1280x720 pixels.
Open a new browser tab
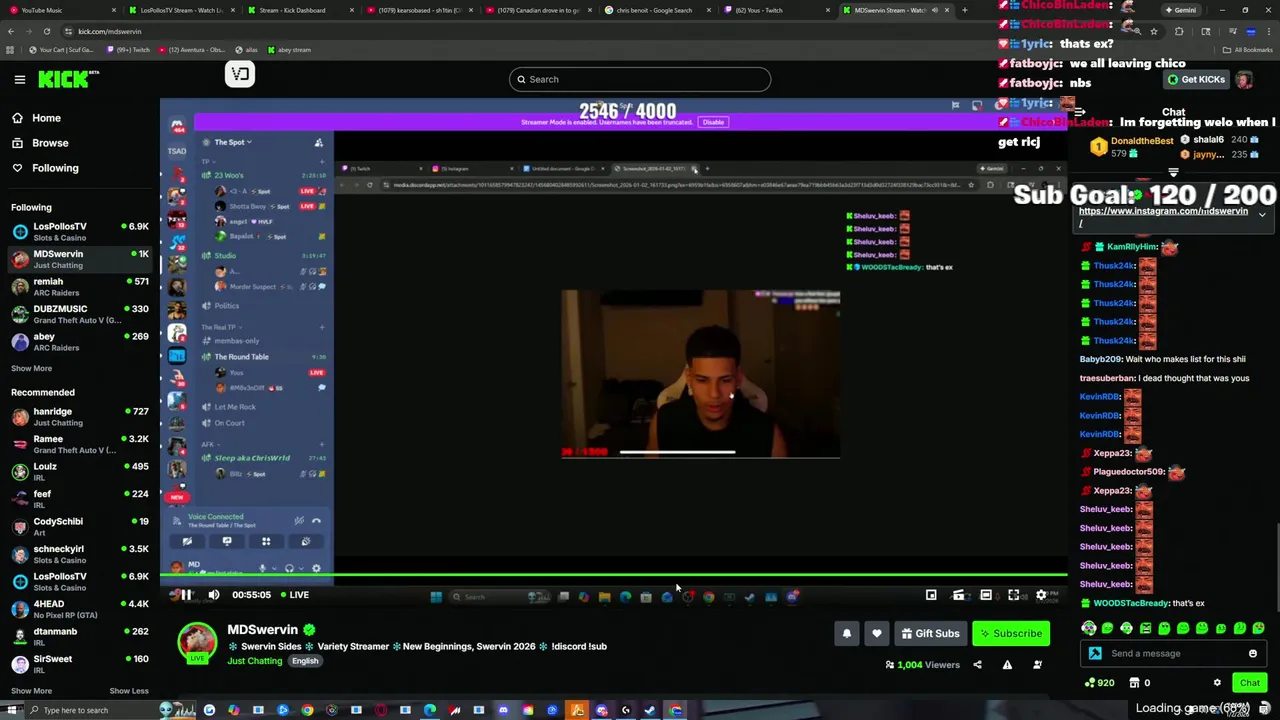pyautogui.click(x=965, y=10)
